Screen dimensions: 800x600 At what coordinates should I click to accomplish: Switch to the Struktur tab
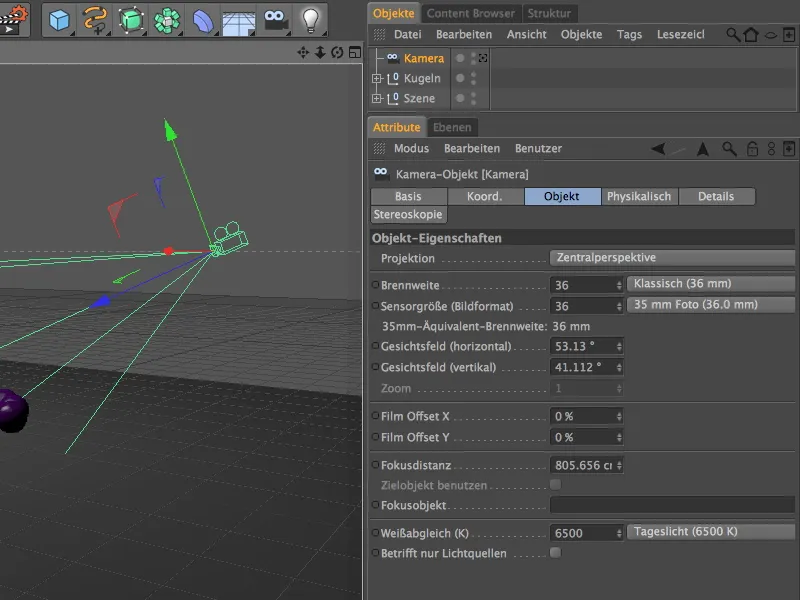[x=549, y=13]
